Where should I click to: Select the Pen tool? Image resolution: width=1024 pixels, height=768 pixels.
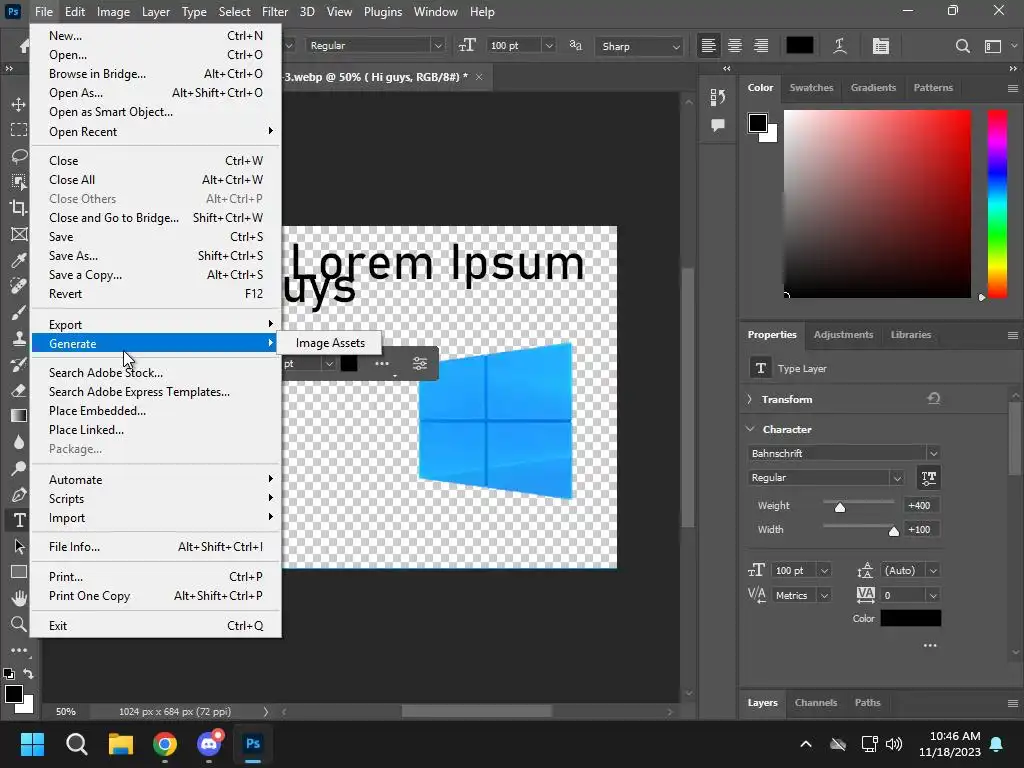pyautogui.click(x=19, y=494)
